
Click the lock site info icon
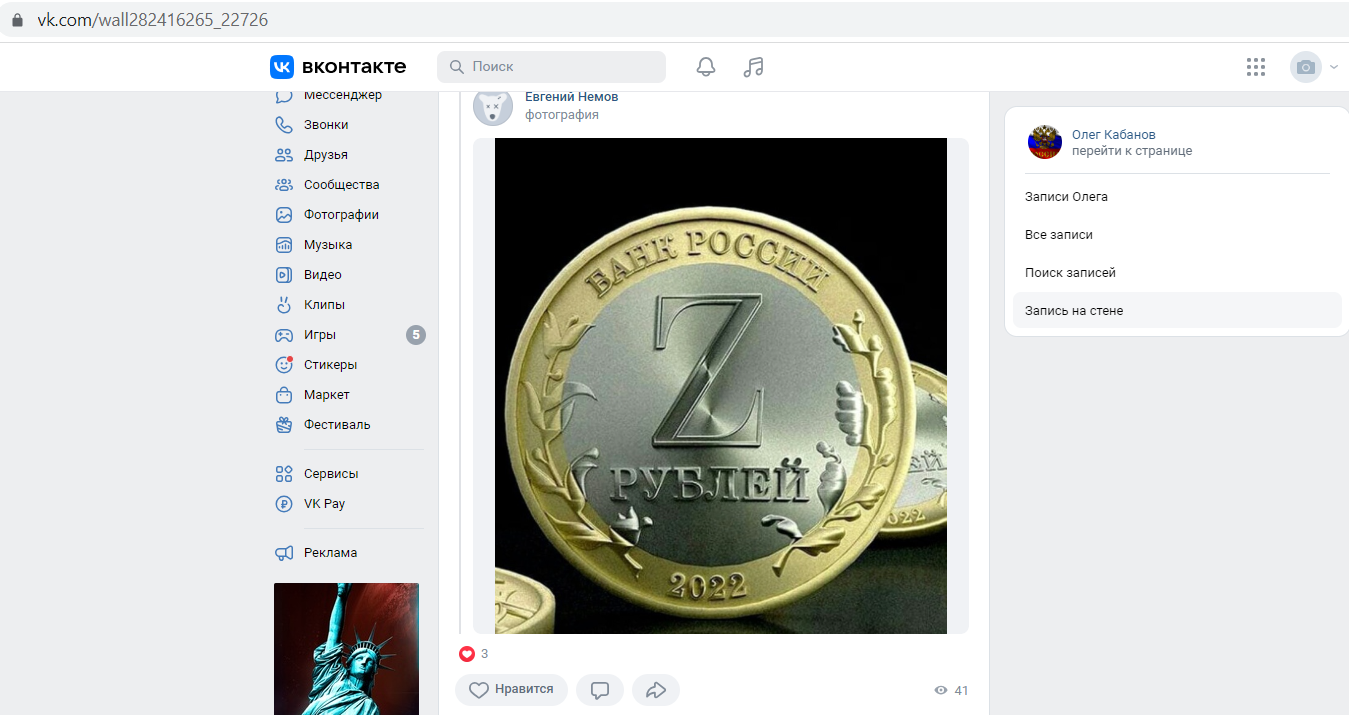pyautogui.click(x=16, y=20)
